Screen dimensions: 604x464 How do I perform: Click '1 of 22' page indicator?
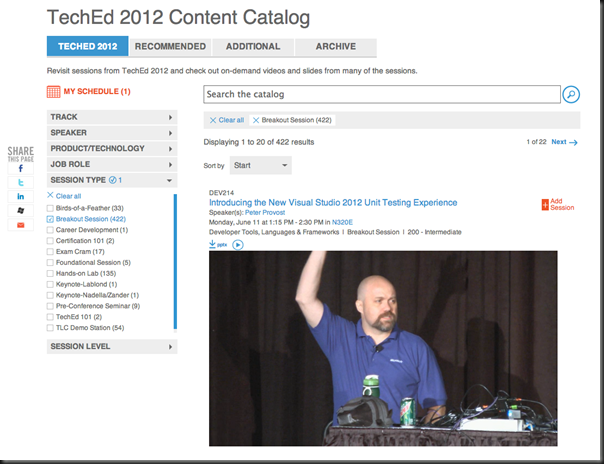537,142
